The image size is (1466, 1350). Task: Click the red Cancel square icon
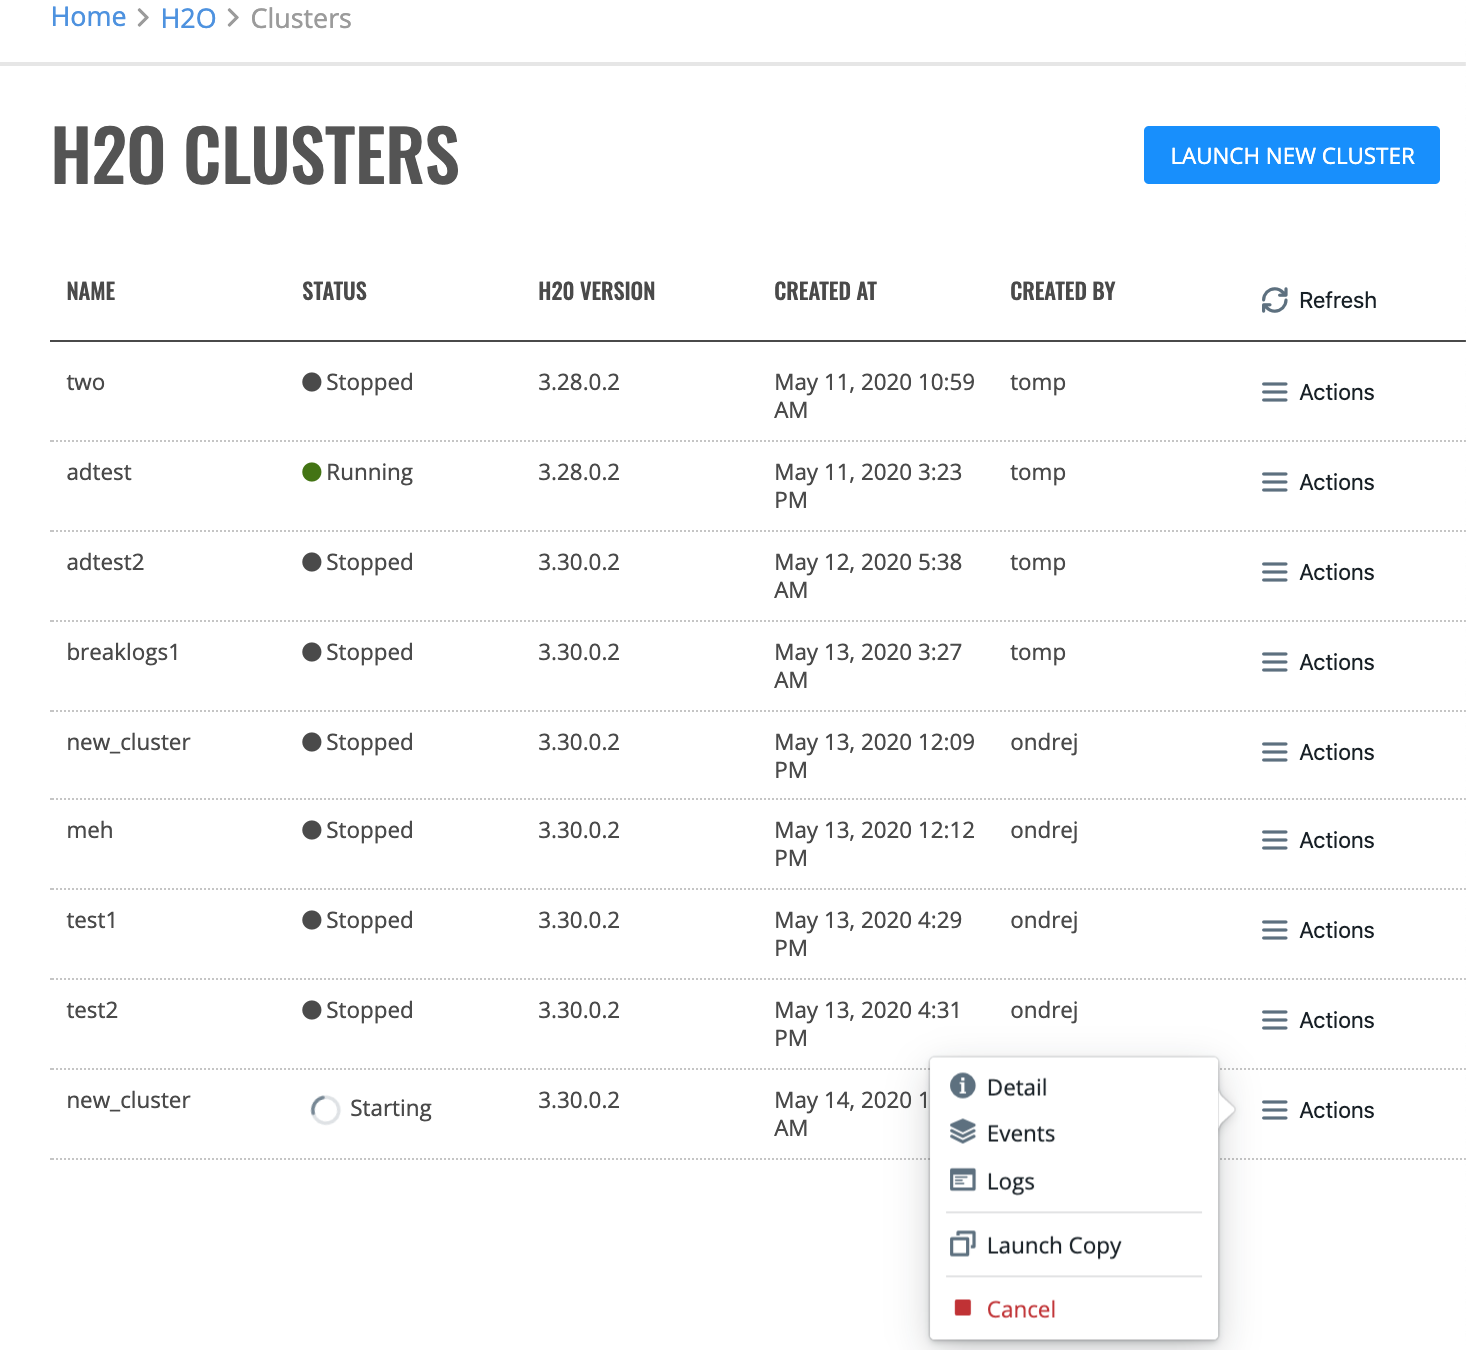pos(963,1308)
